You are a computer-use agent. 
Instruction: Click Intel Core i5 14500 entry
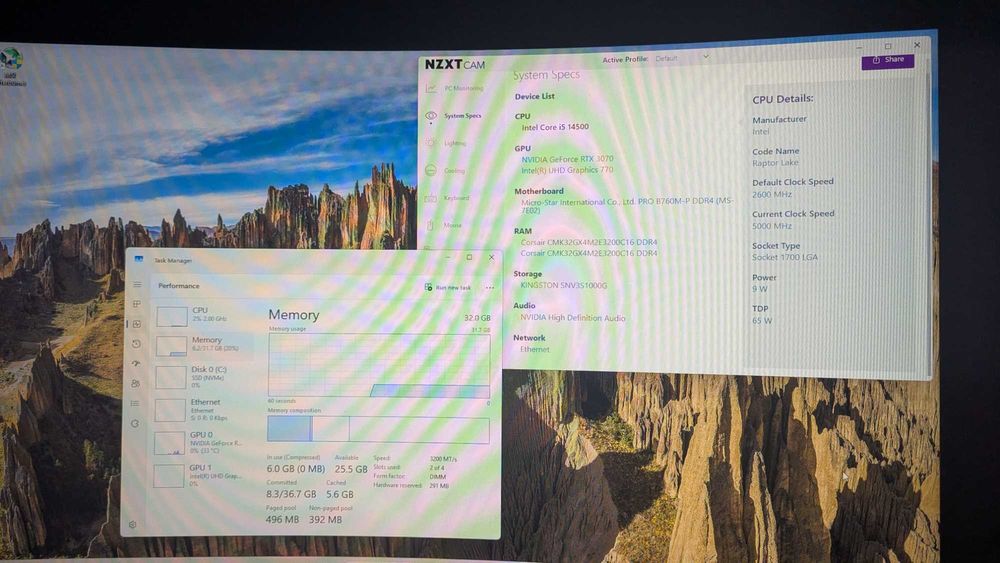(x=555, y=127)
